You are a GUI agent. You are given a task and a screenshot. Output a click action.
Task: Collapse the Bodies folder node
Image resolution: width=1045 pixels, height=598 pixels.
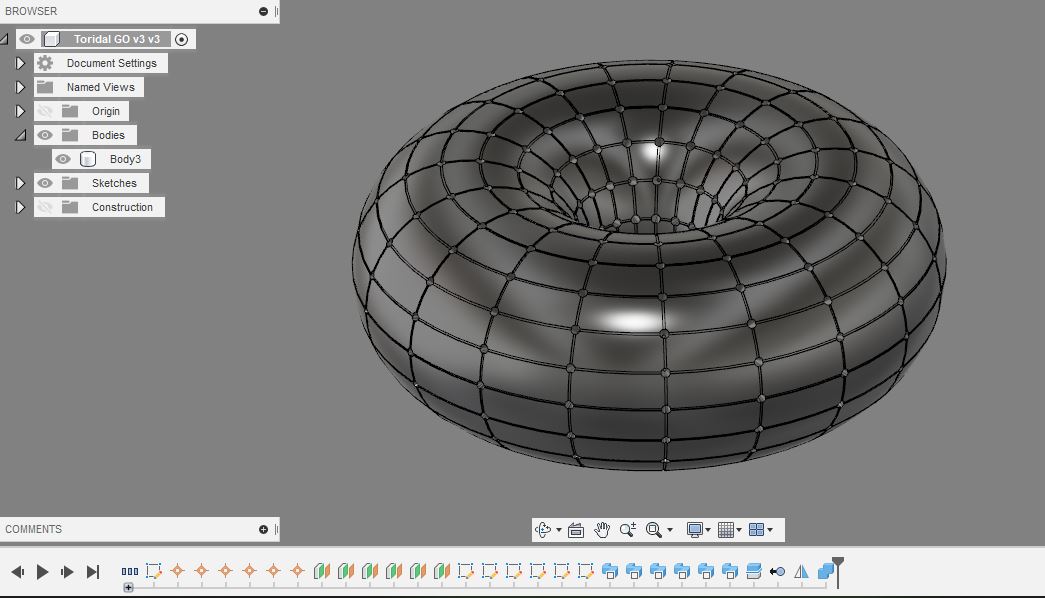[21, 135]
